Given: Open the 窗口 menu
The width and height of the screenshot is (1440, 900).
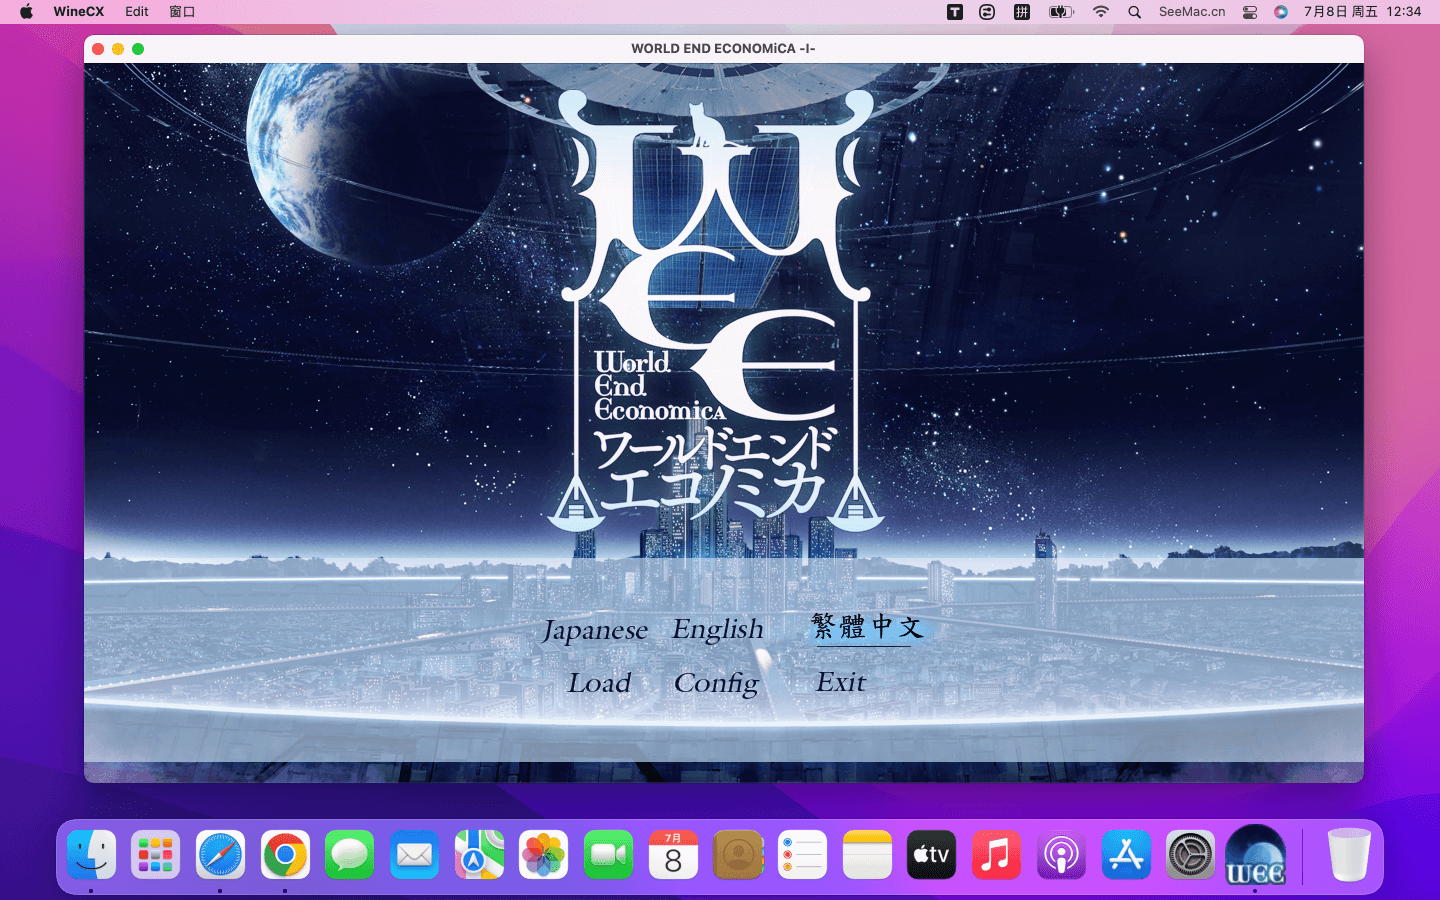Looking at the screenshot, I should pos(182,12).
